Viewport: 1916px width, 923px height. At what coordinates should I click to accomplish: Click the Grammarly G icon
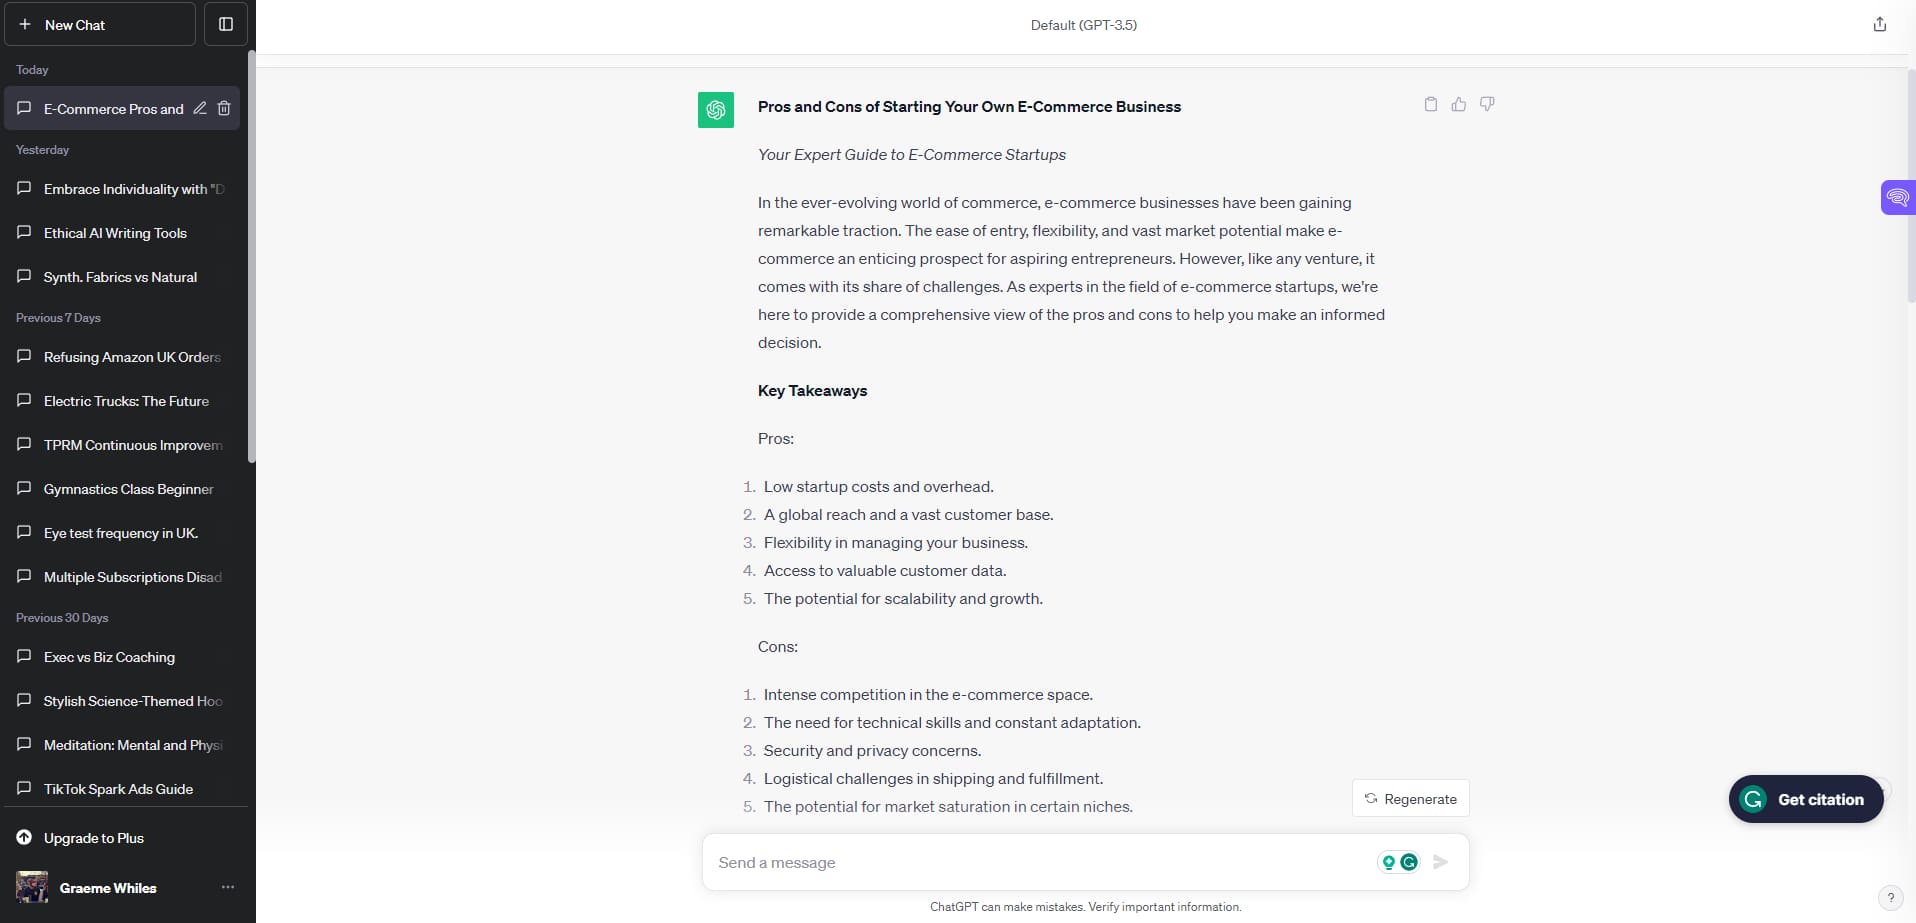pyautogui.click(x=1410, y=861)
